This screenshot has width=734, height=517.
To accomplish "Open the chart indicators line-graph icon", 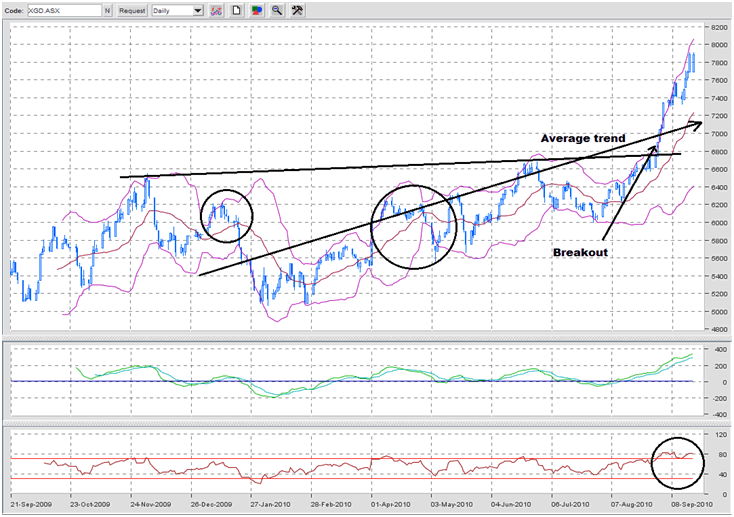I will click(x=215, y=10).
